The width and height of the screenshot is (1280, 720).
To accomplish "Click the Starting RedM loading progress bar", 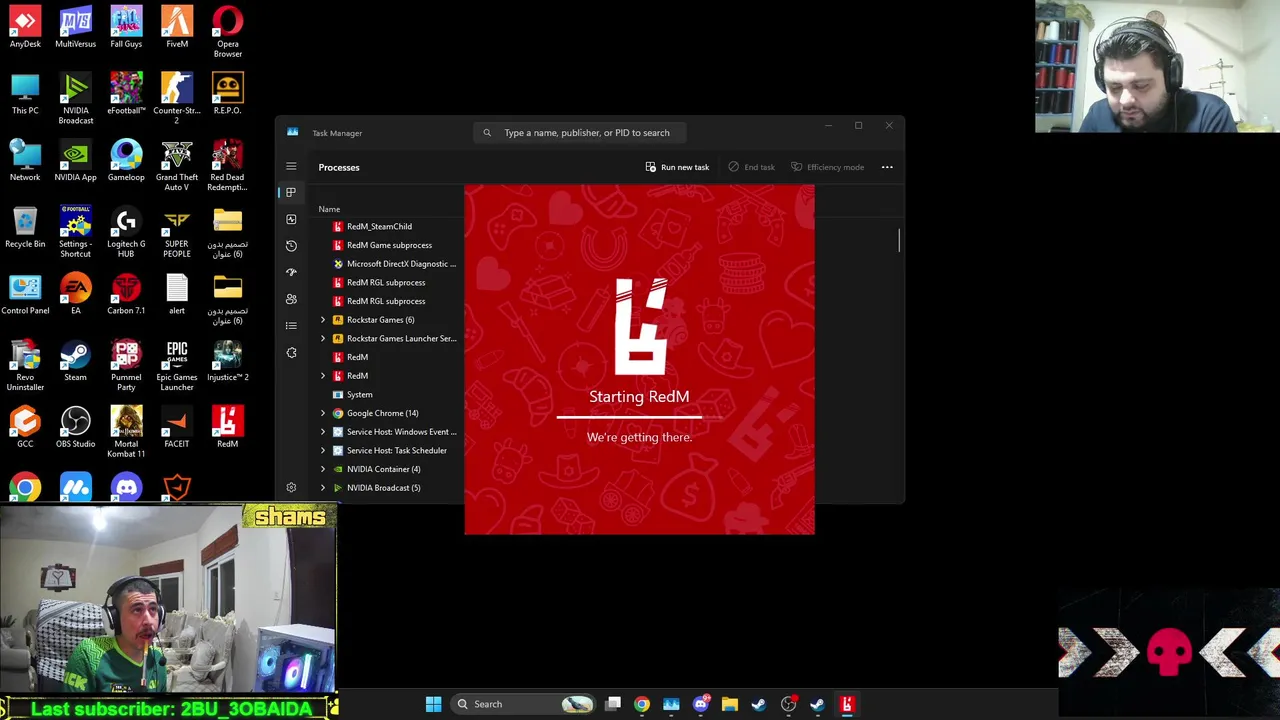I will pyautogui.click(x=639, y=417).
